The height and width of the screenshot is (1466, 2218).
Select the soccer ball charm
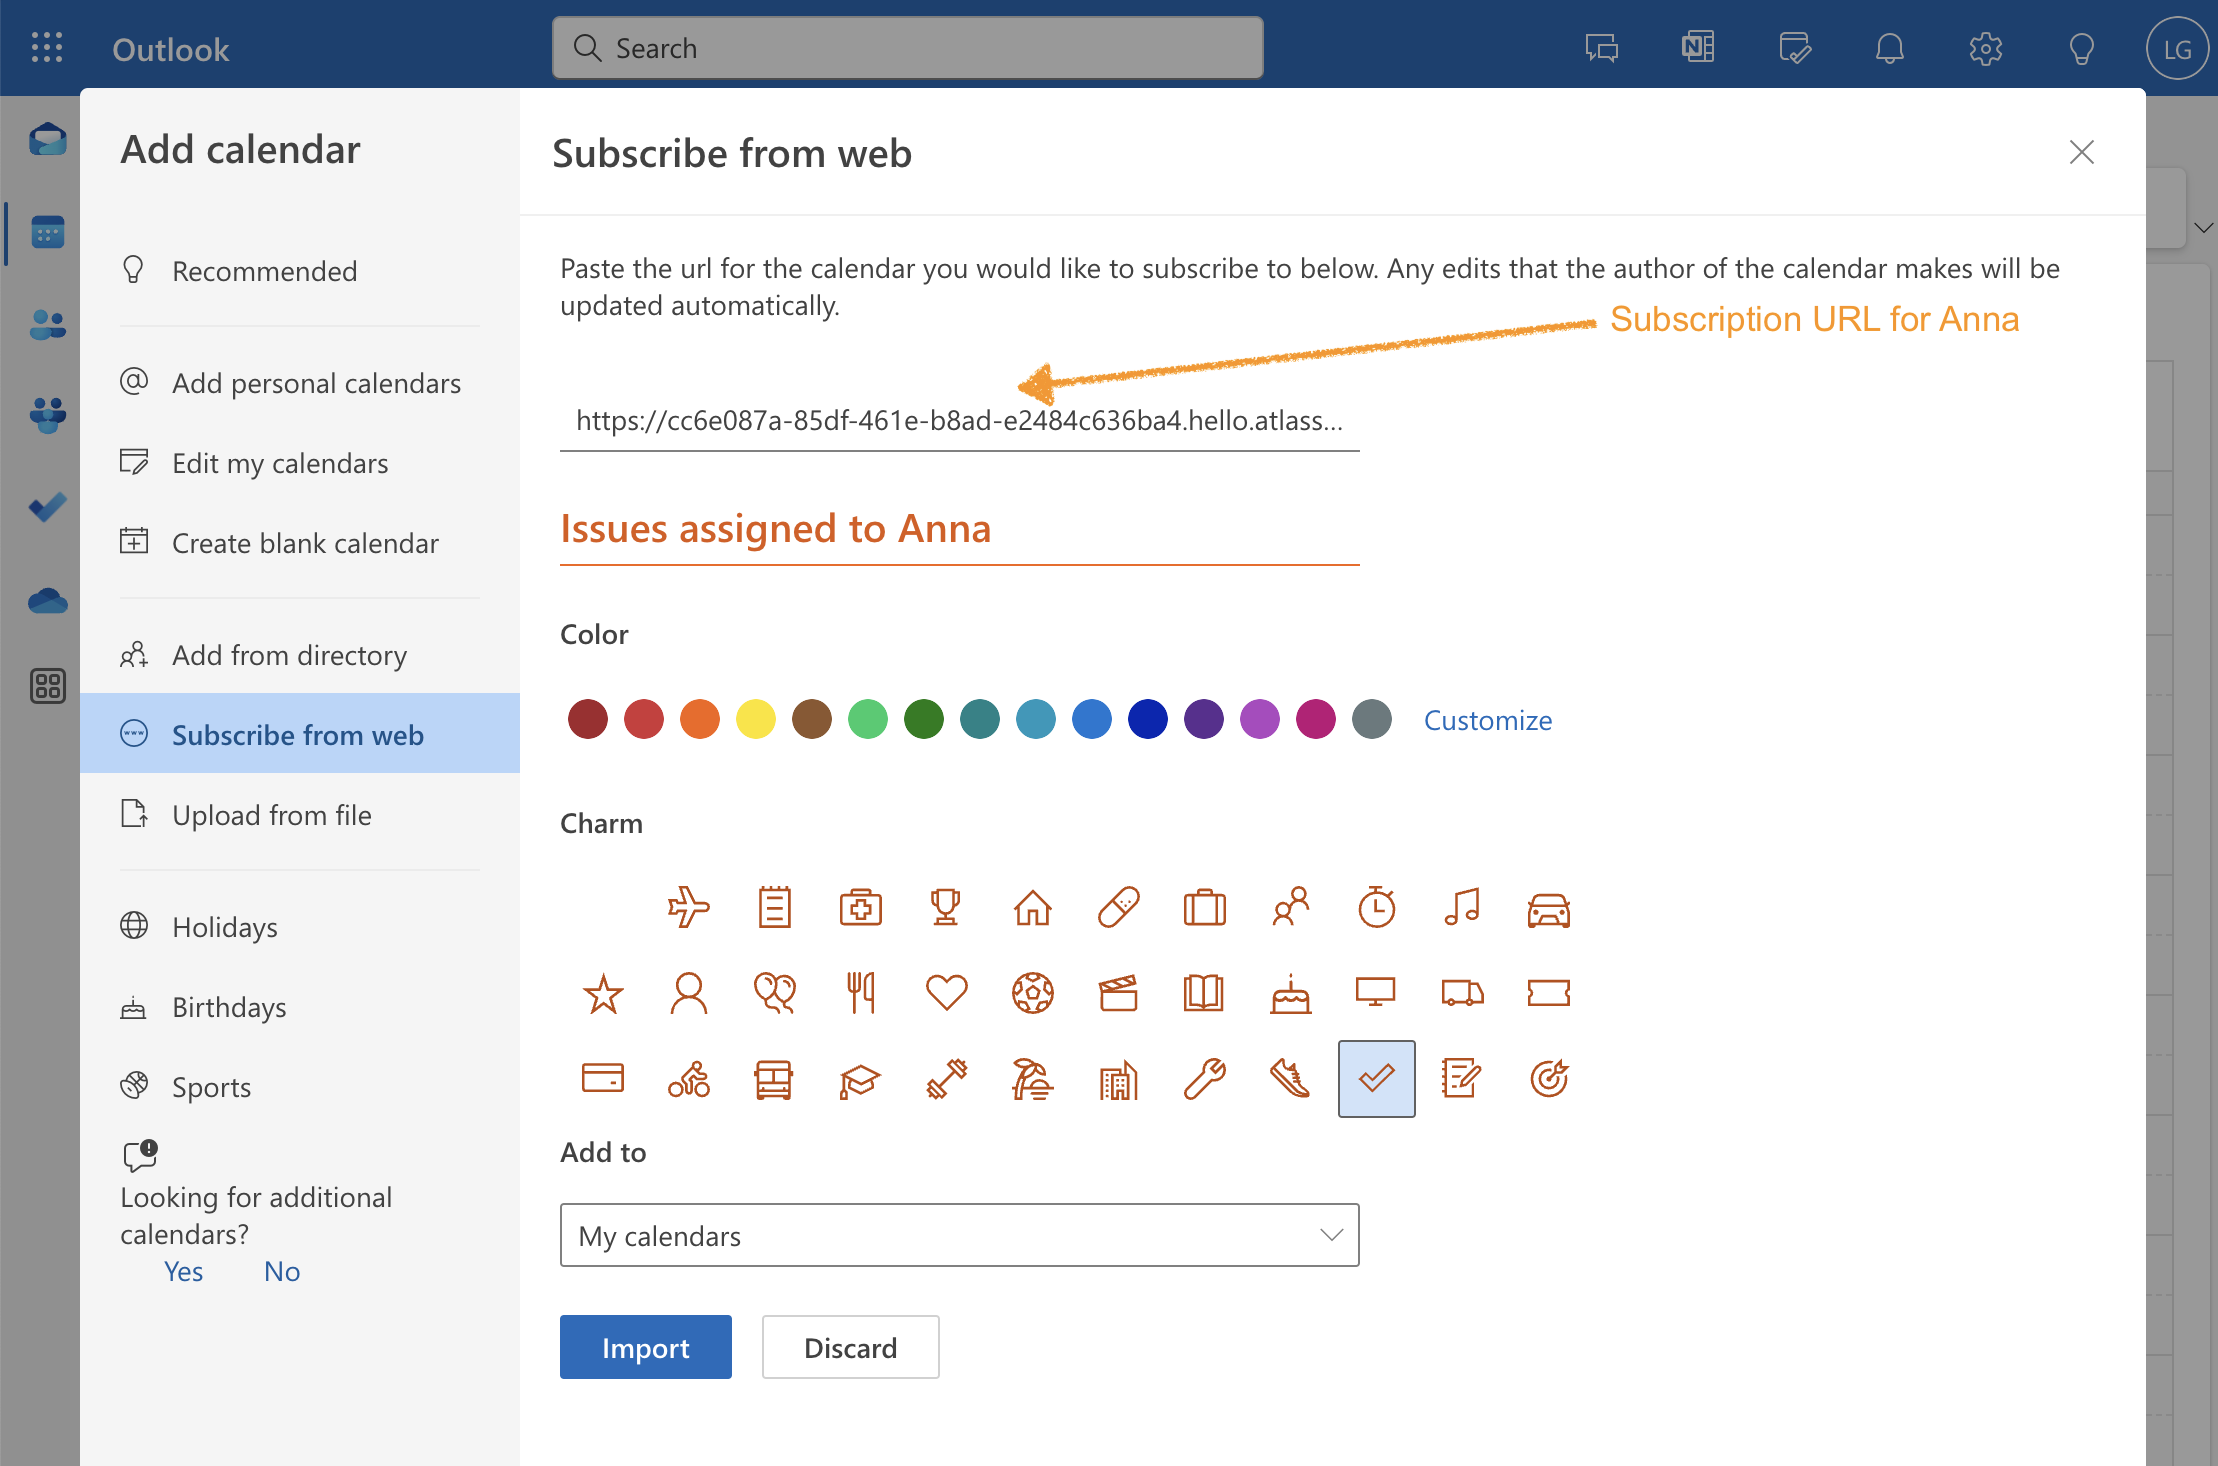pos(1033,993)
